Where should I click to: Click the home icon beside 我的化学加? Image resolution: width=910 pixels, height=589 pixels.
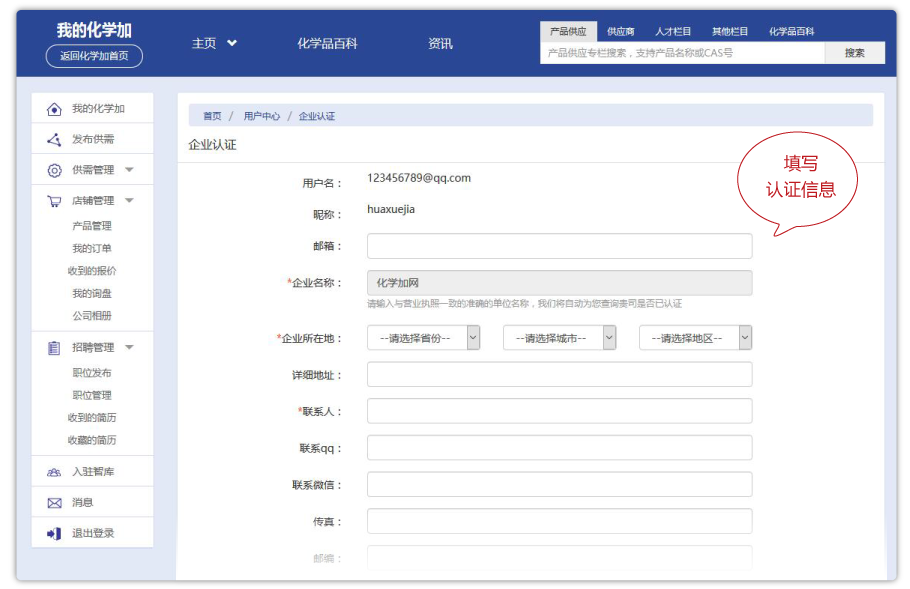(x=54, y=109)
